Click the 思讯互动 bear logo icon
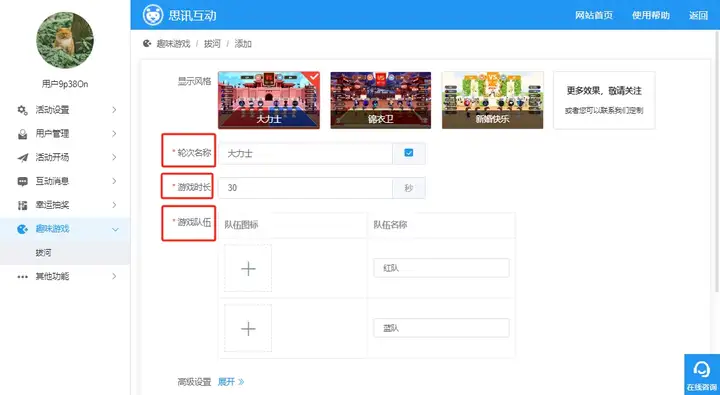This screenshot has height=395, width=720. click(153, 15)
